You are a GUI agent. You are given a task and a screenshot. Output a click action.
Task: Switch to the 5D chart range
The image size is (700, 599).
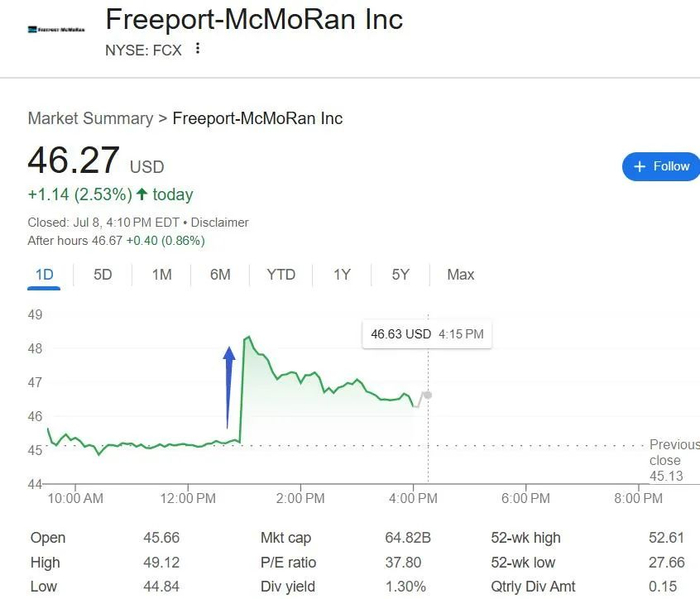coord(102,274)
